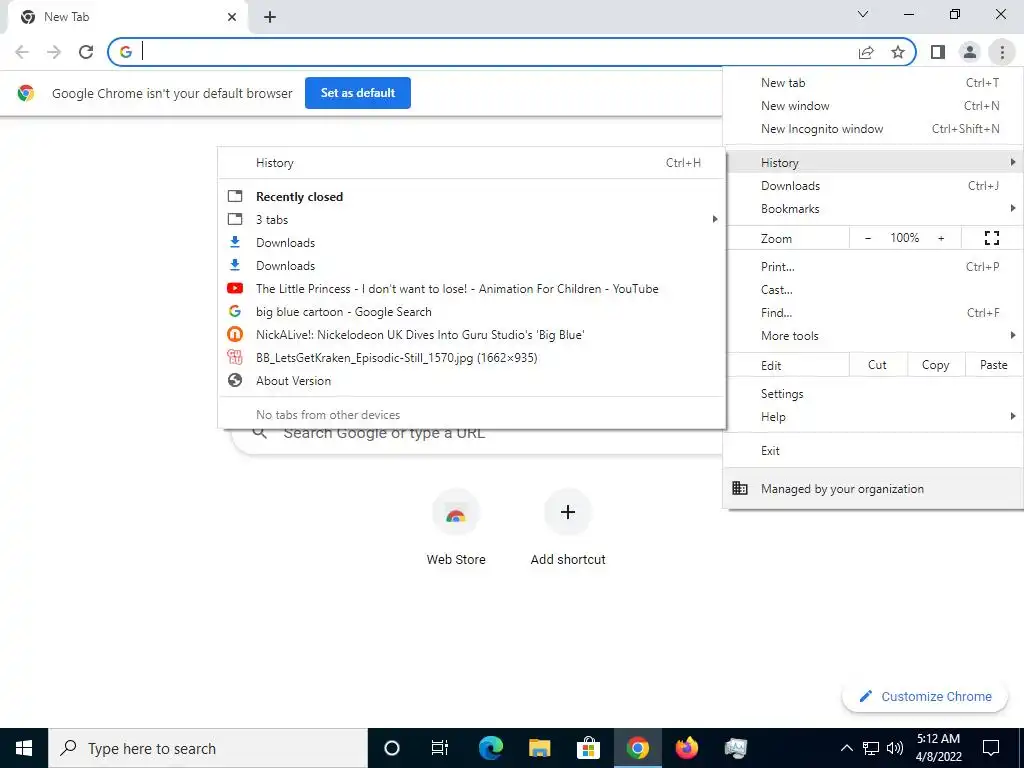Open Settings from Chrome menu
The height and width of the screenshot is (768, 1024).
click(873, 394)
